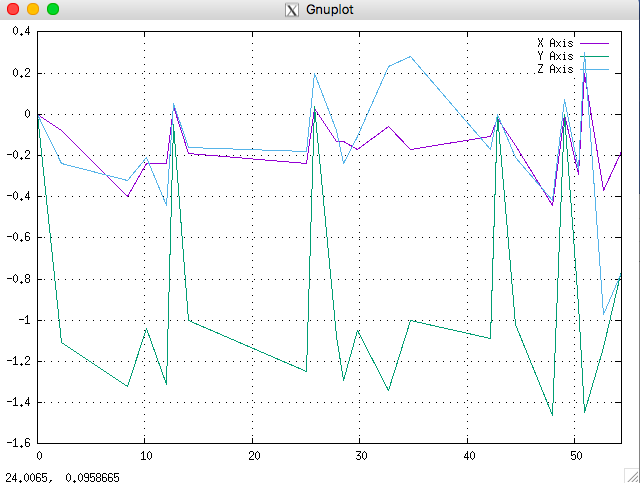The image size is (640, 483).
Task: Click the y-axis tick label '-1.6'
Action: pyautogui.click(x=19, y=443)
